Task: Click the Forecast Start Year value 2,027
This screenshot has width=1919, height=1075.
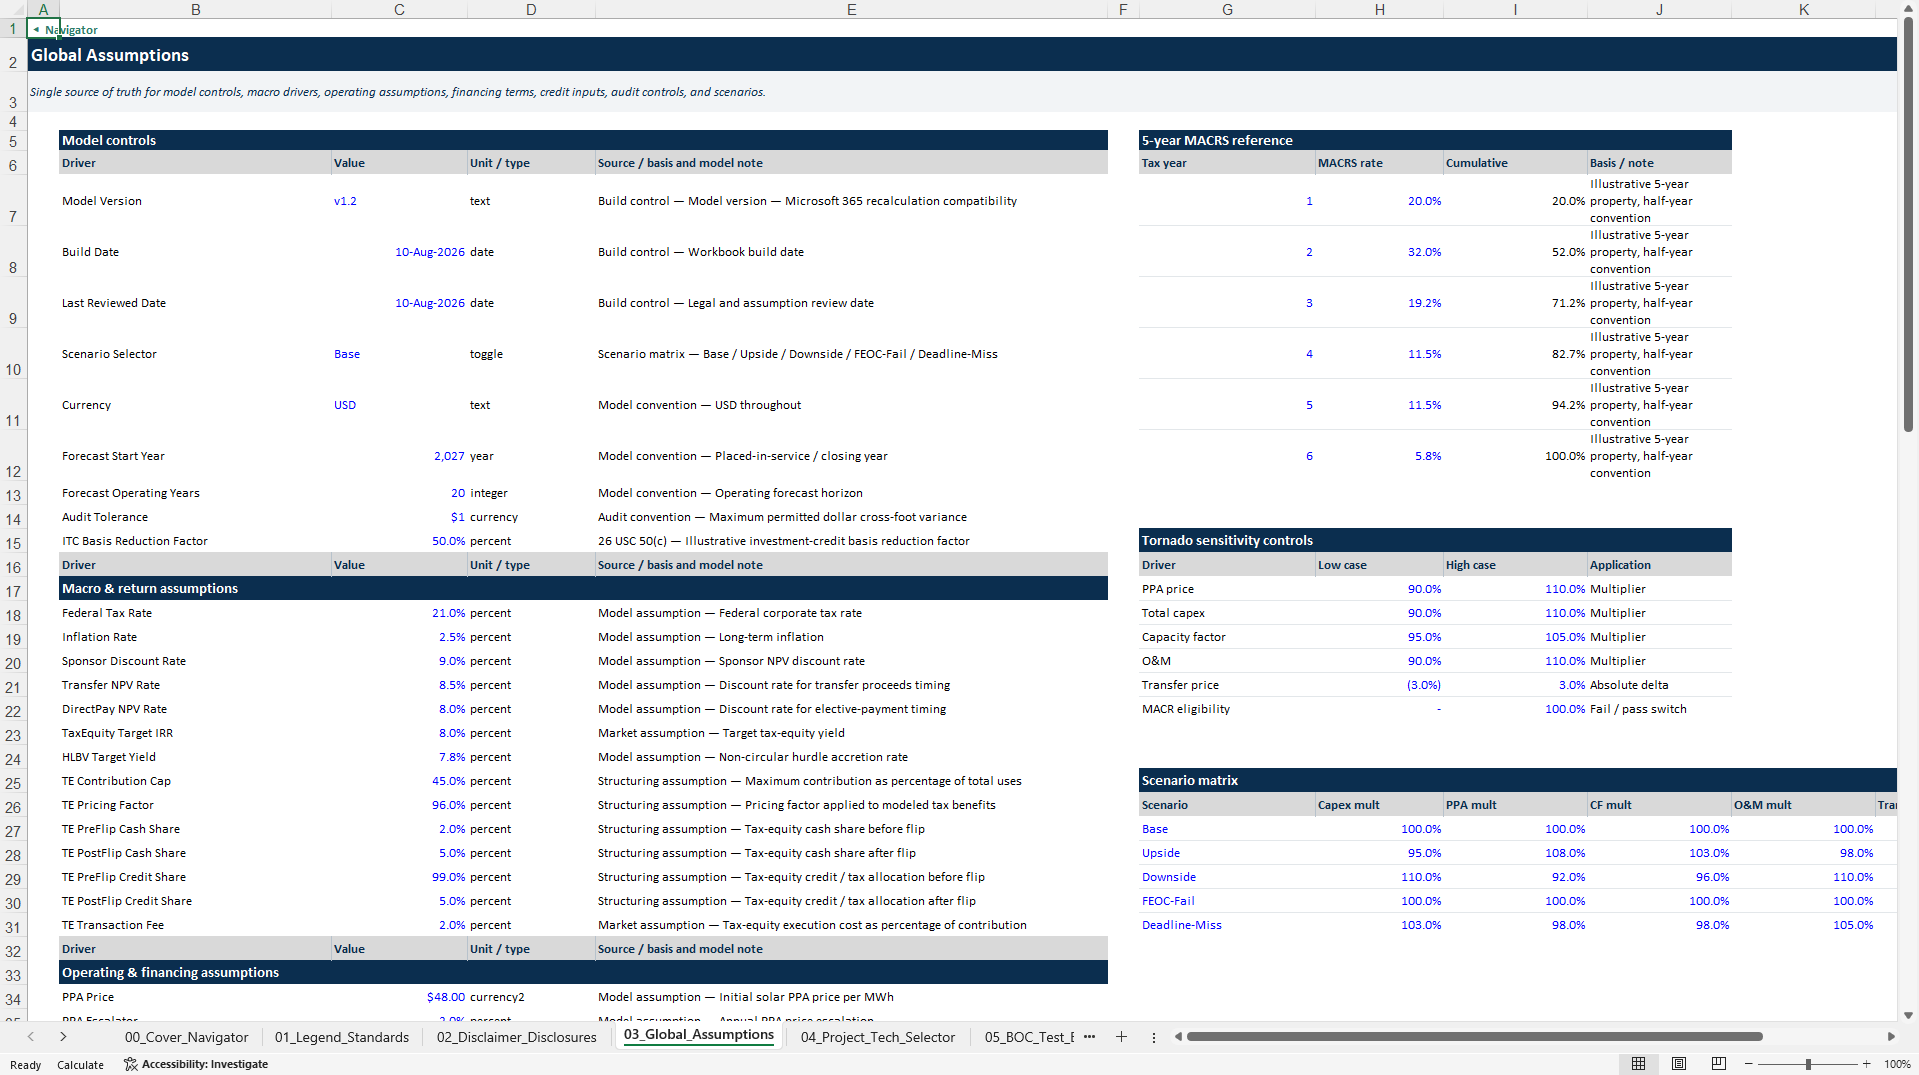Action: click(x=399, y=456)
